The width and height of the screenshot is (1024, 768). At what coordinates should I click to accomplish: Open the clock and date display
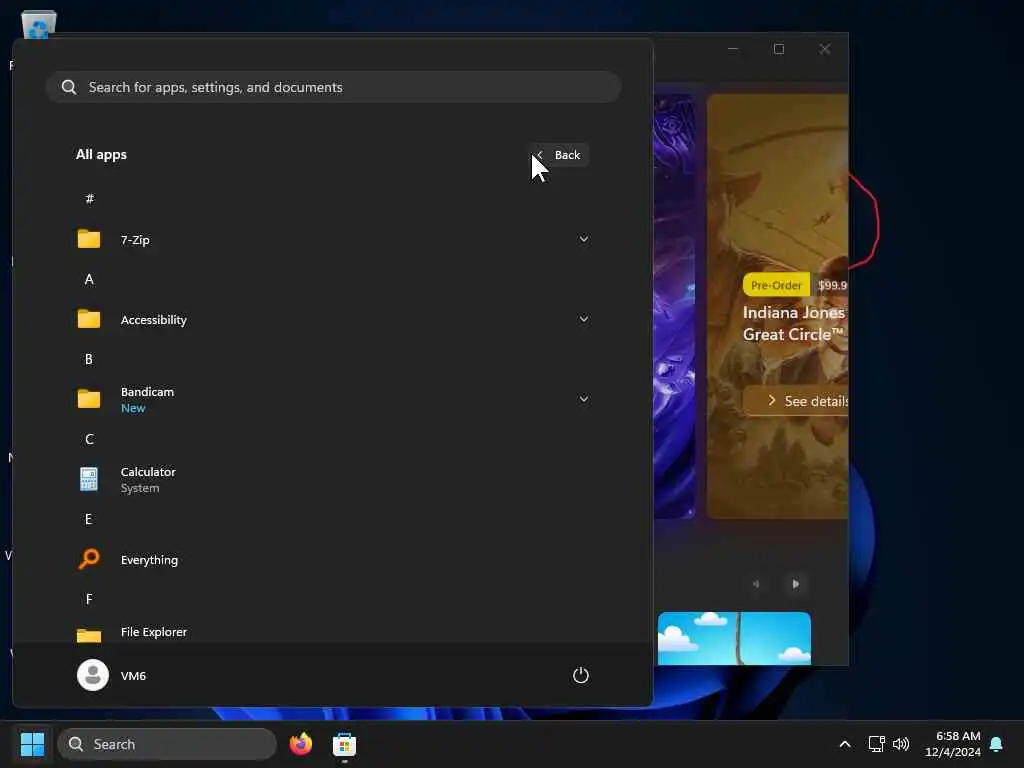(x=952, y=744)
